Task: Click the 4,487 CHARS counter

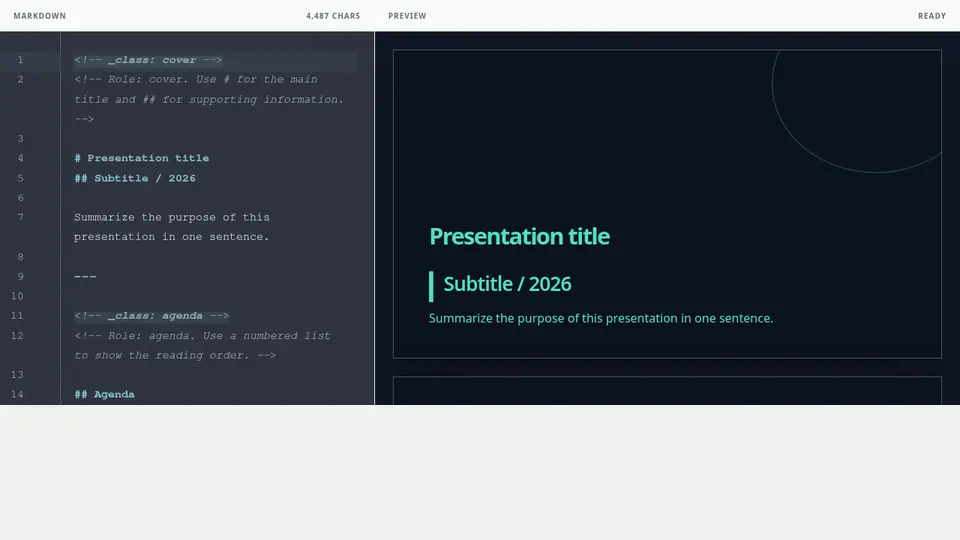Action: coord(333,16)
